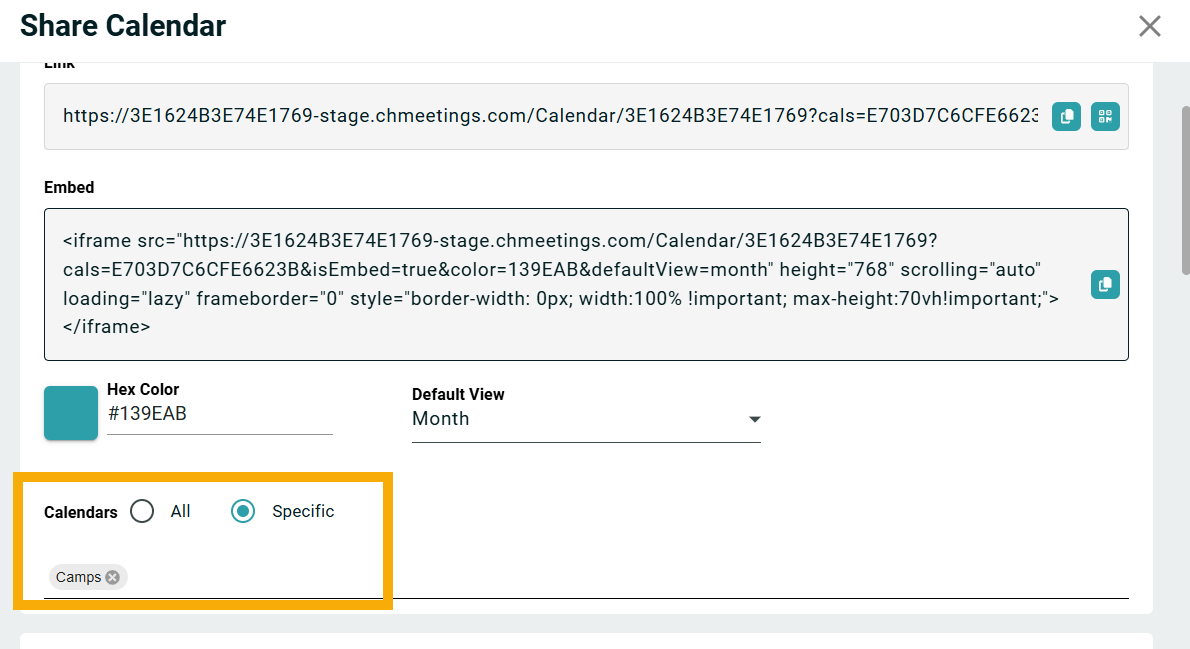
Task: Copy the calendar link to clipboard
Action: (1066, 116)
